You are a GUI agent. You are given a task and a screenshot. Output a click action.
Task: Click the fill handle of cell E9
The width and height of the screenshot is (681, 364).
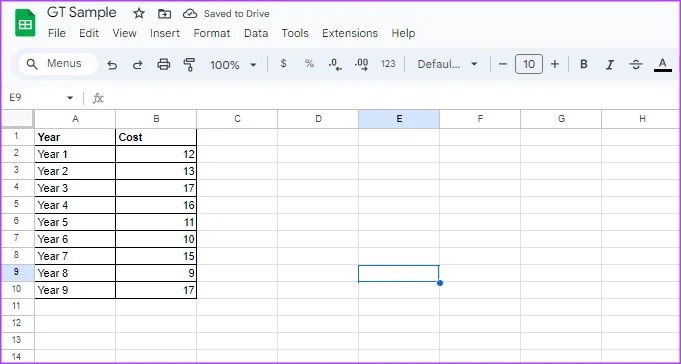click(440, 283)
